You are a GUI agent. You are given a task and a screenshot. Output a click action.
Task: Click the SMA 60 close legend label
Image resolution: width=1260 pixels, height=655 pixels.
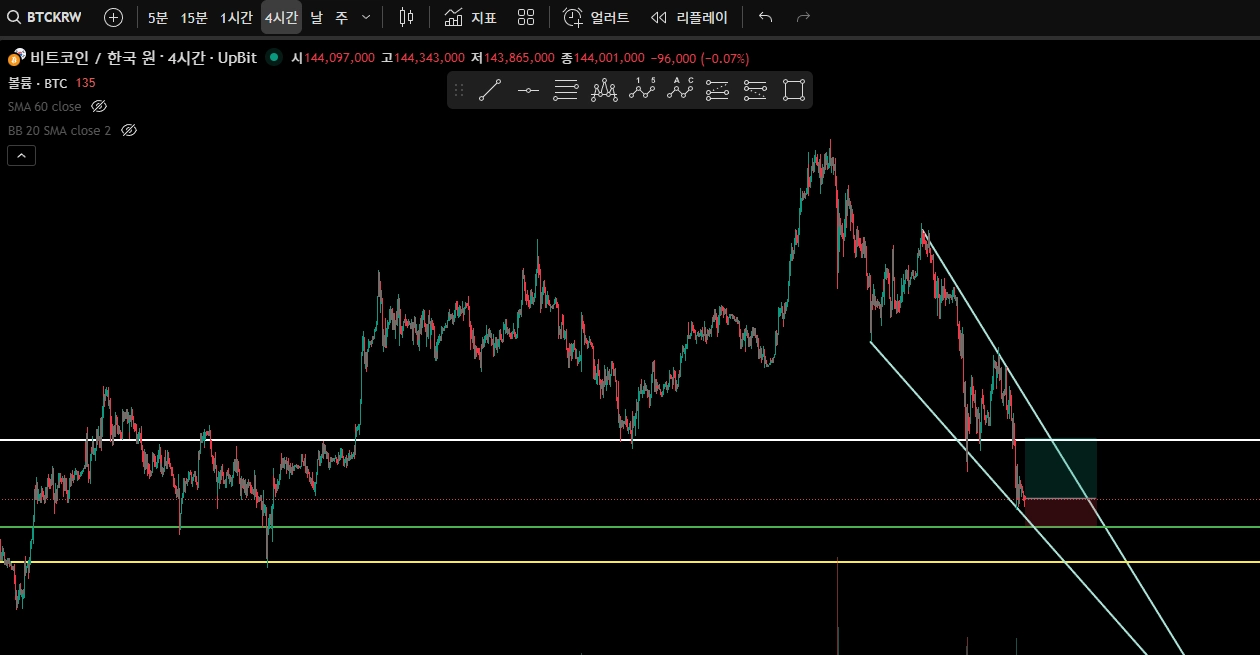click(45, 106)
